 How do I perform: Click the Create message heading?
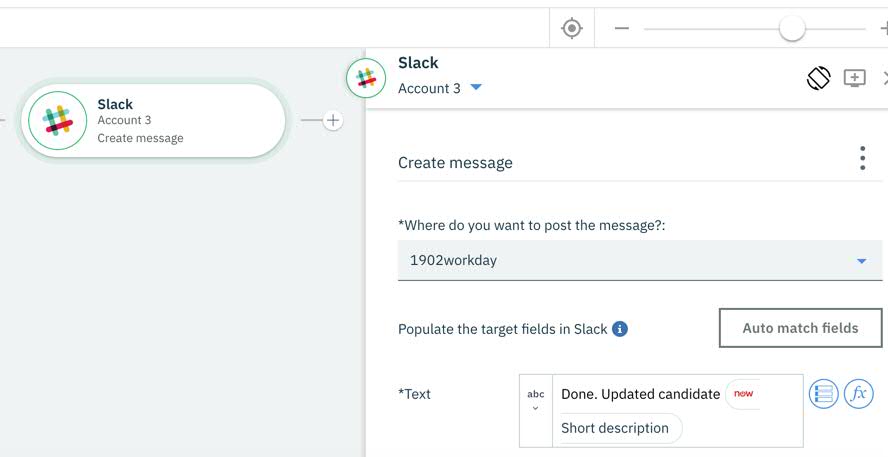click(455, 163)
